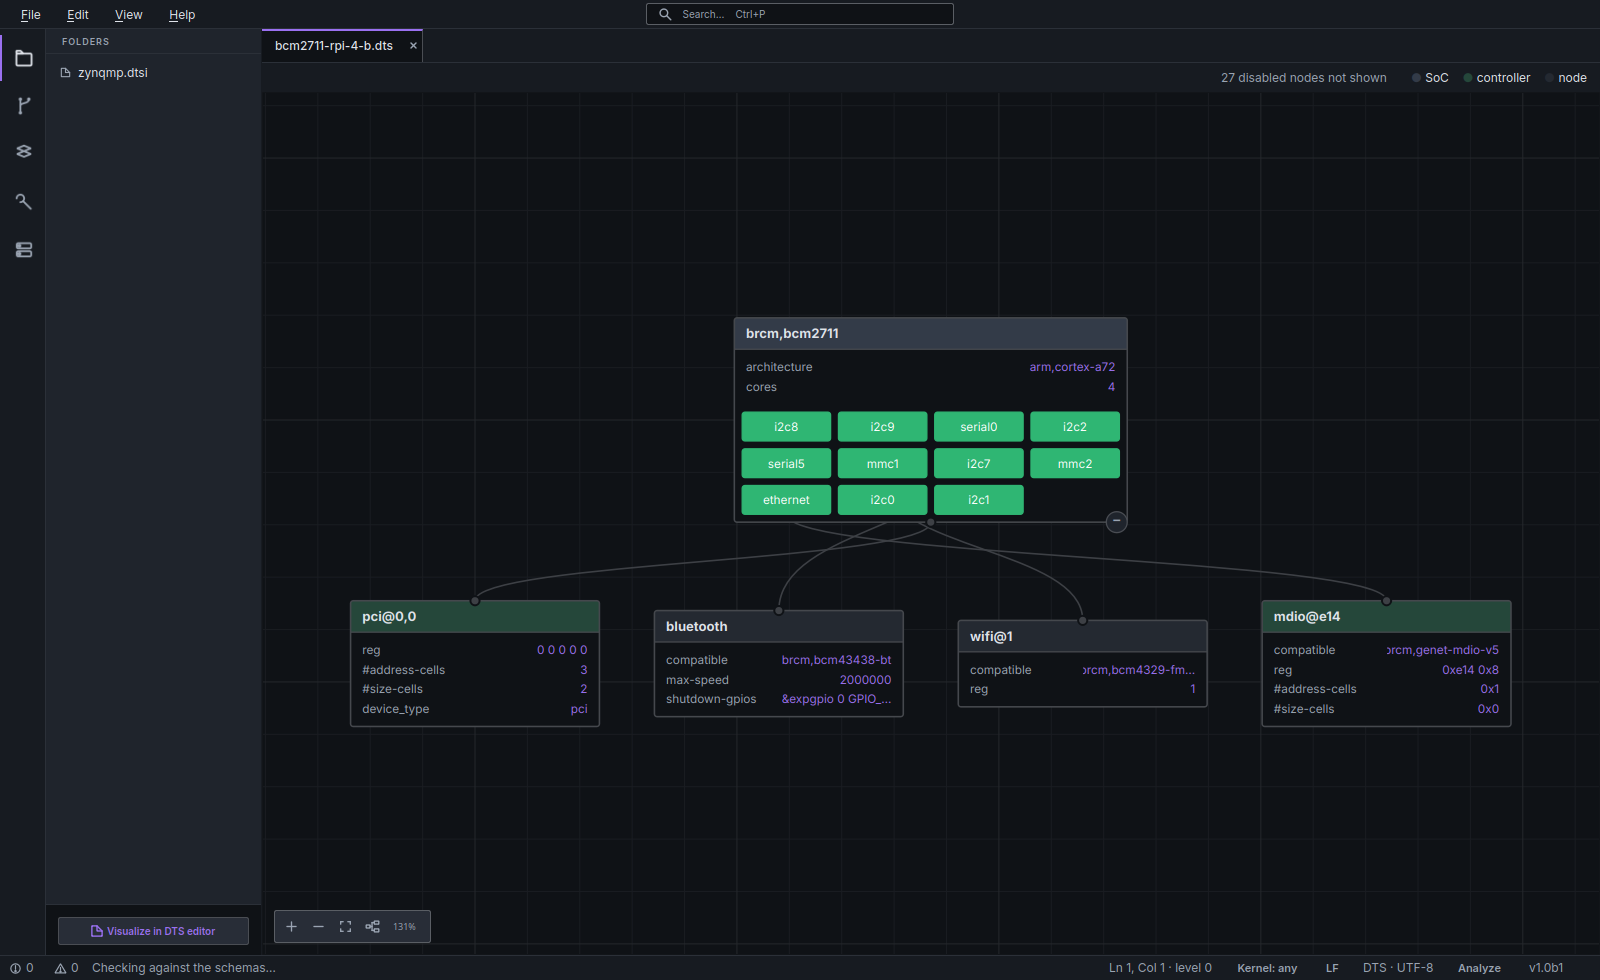This screenshot has height=980, width=1600.
Task: Click the fit-to-view frame icon
Action: coord(345,927)
